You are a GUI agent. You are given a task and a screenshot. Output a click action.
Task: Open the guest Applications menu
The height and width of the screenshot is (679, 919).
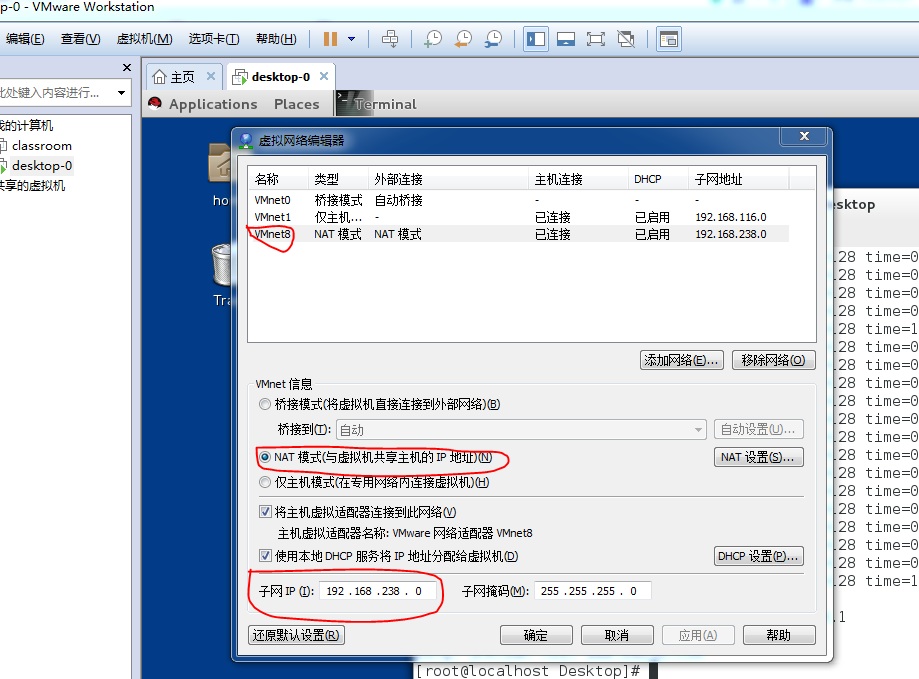click(x=213, y=104)
